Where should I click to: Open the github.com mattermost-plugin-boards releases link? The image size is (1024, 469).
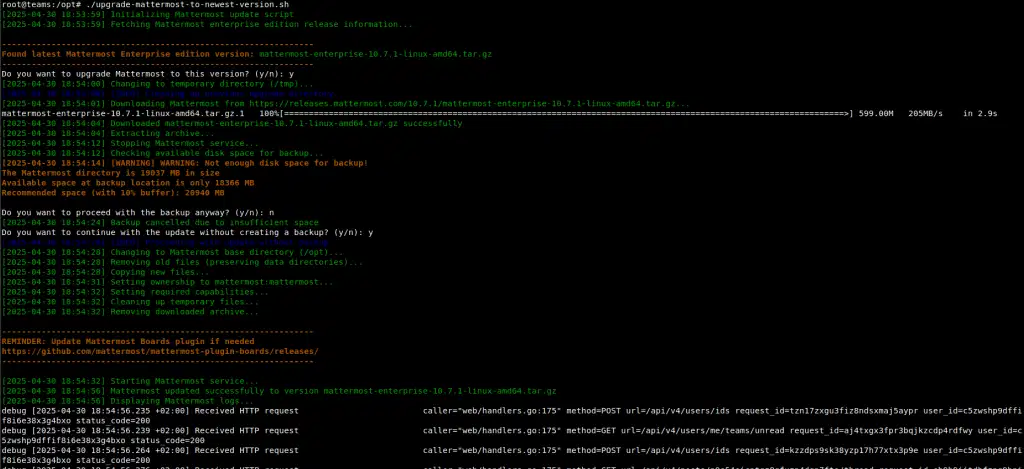pos(160,351)
